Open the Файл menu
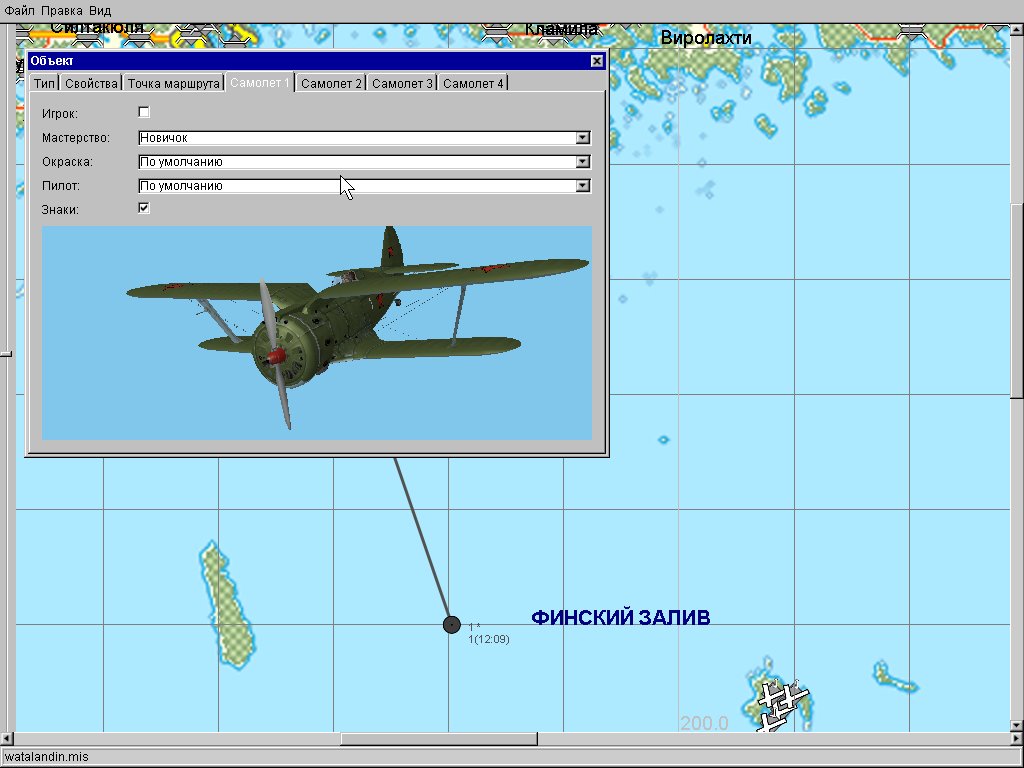Screen dimensions: 1024x768 pos(20,10)
